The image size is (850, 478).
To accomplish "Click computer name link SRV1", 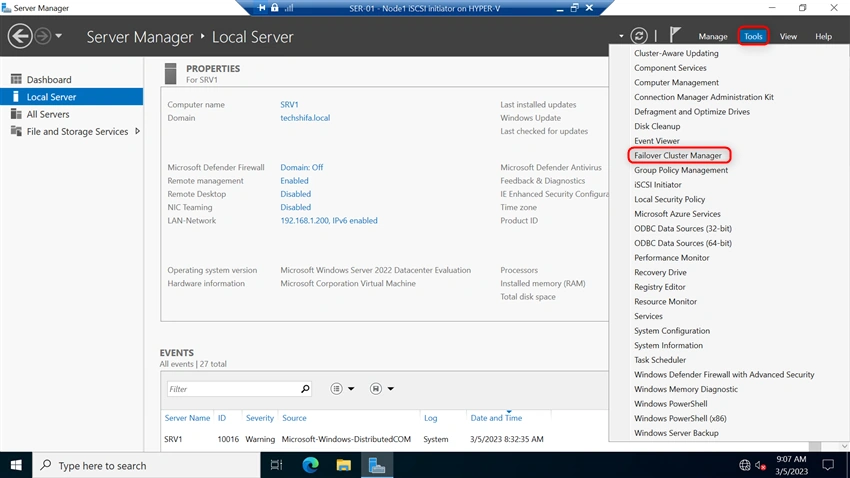I will tap(289, 105).
